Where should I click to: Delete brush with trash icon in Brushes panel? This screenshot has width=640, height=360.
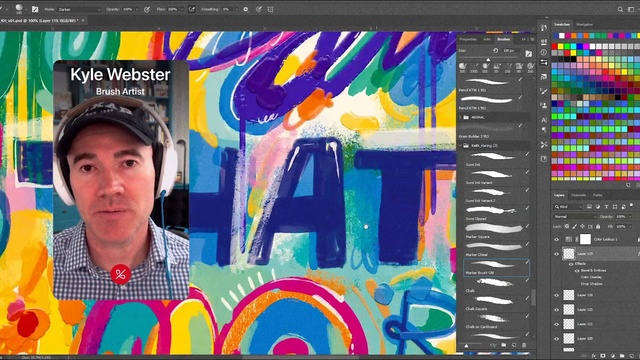click(x=524, y=345)
